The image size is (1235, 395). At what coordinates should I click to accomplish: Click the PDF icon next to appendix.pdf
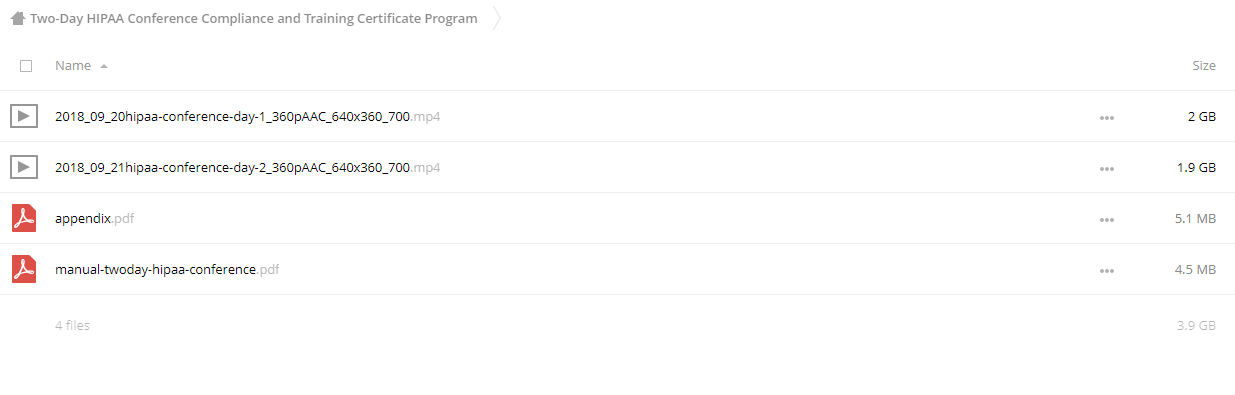[24, 218]
